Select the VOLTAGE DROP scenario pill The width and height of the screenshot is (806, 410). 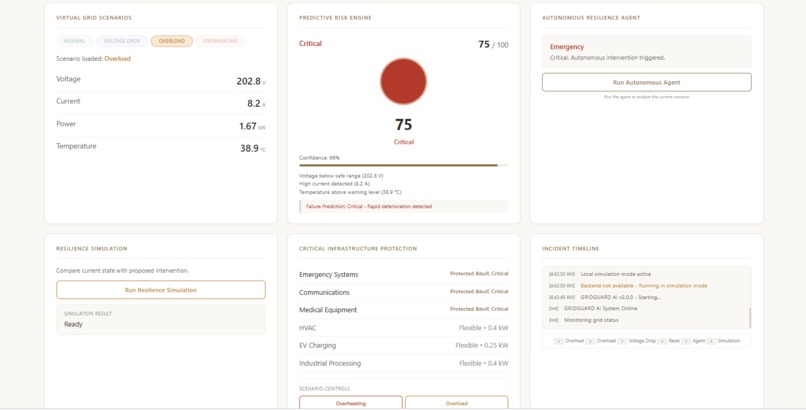pos(122,41)
